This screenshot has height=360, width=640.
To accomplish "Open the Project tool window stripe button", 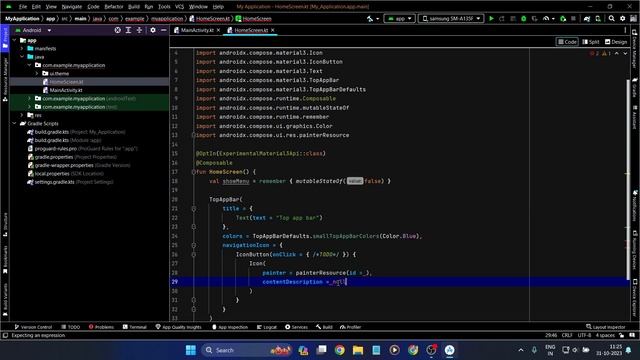I will pyautogui.click(x=5, y=38).
